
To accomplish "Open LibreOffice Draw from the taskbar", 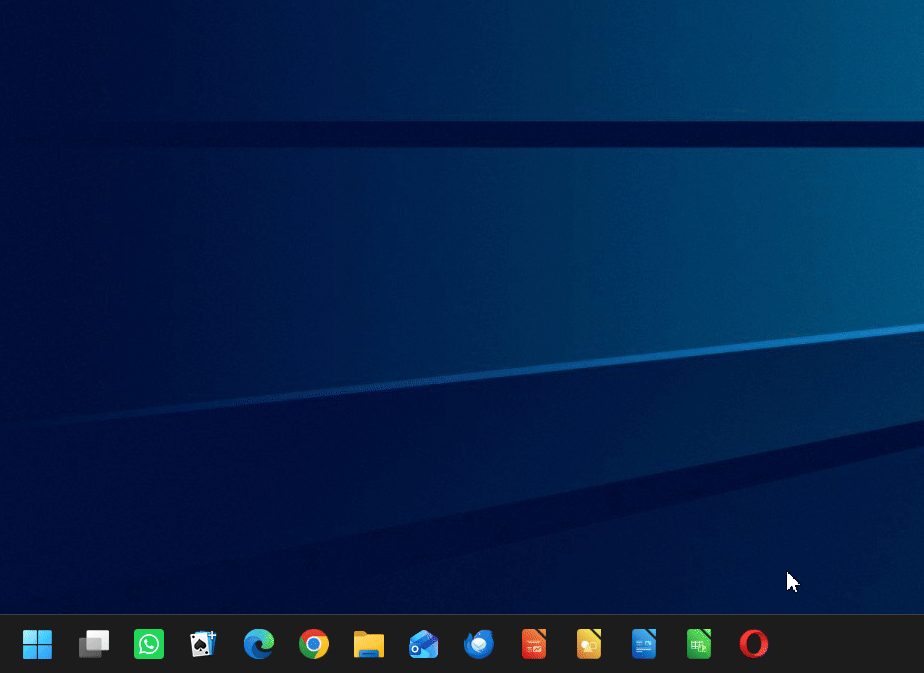I will click(x=589, y=644).
